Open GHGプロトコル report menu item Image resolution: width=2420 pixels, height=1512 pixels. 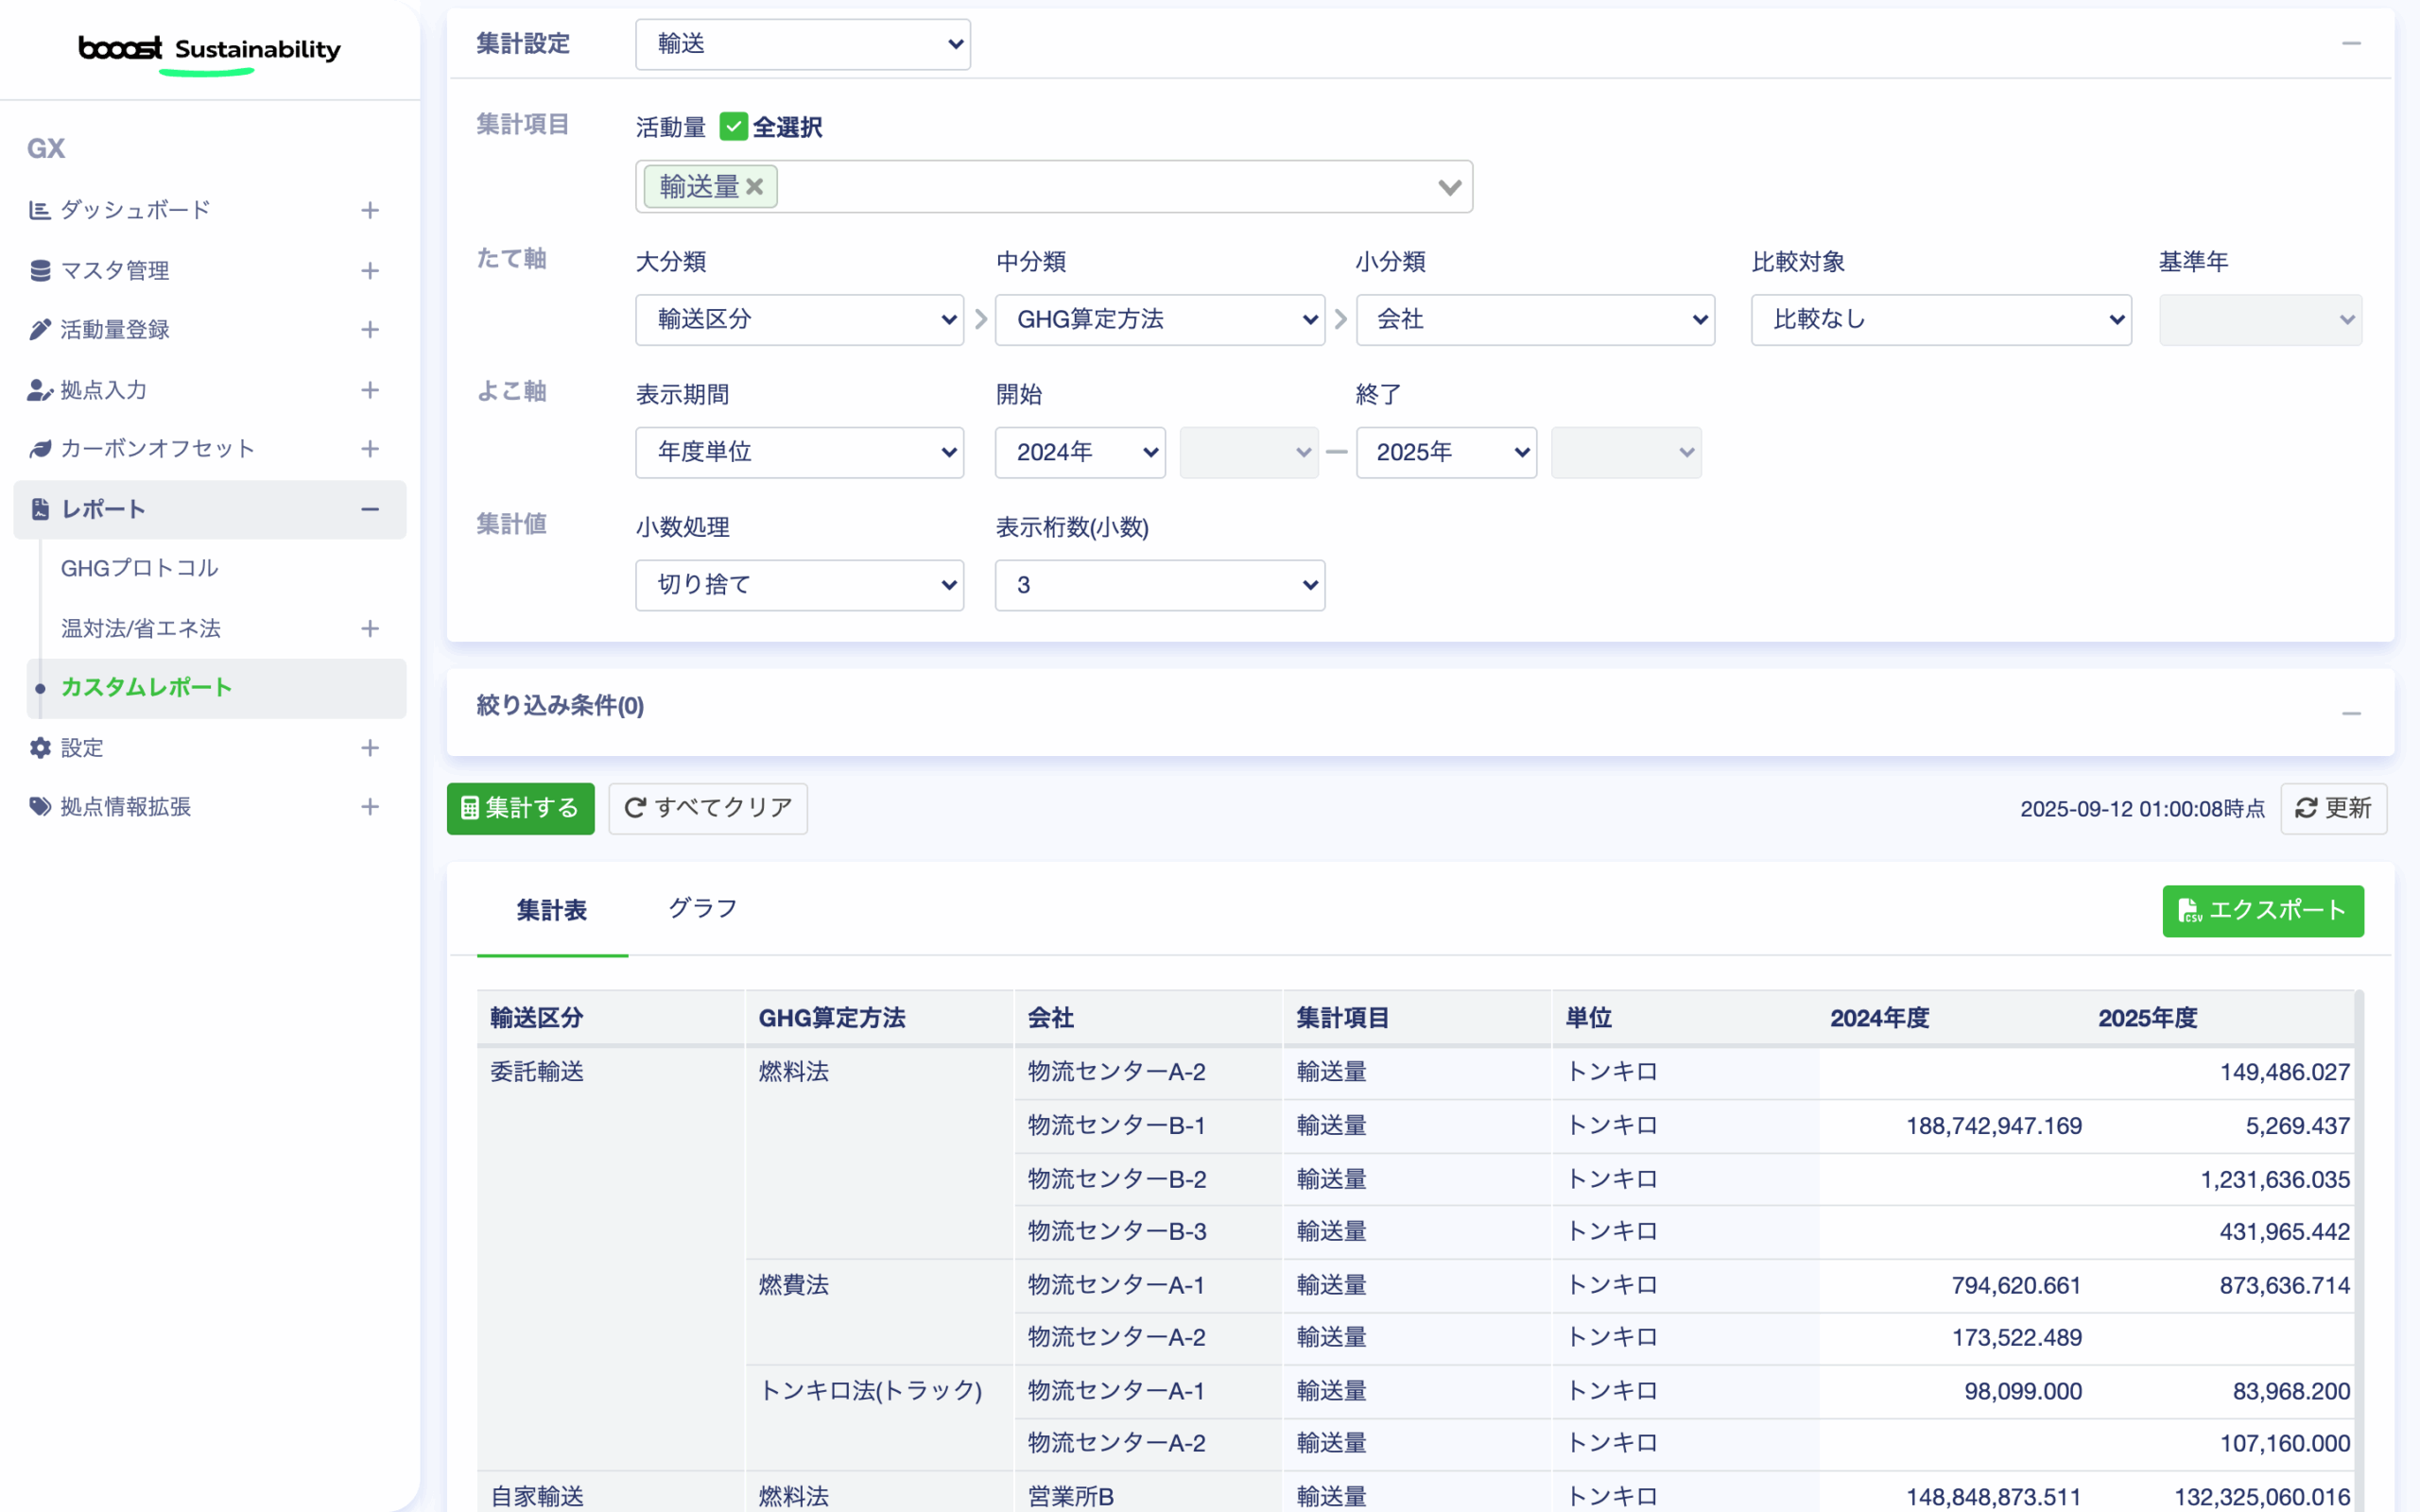[x=140, y=568]
